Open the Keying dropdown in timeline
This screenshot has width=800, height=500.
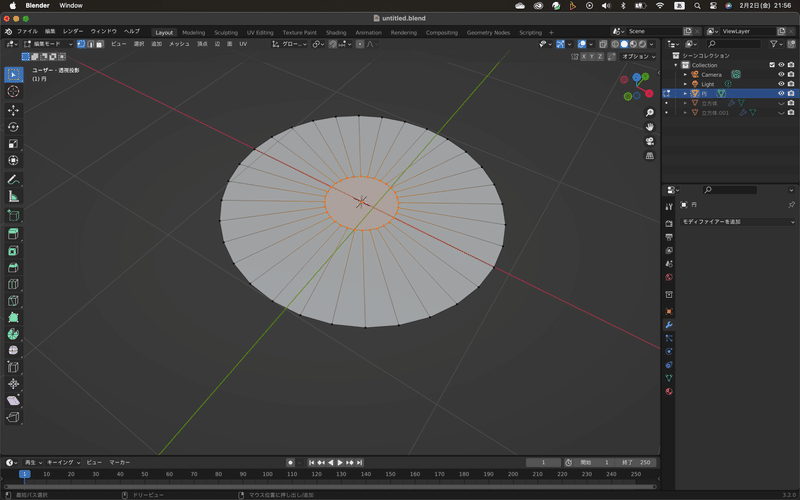point(64,462)
